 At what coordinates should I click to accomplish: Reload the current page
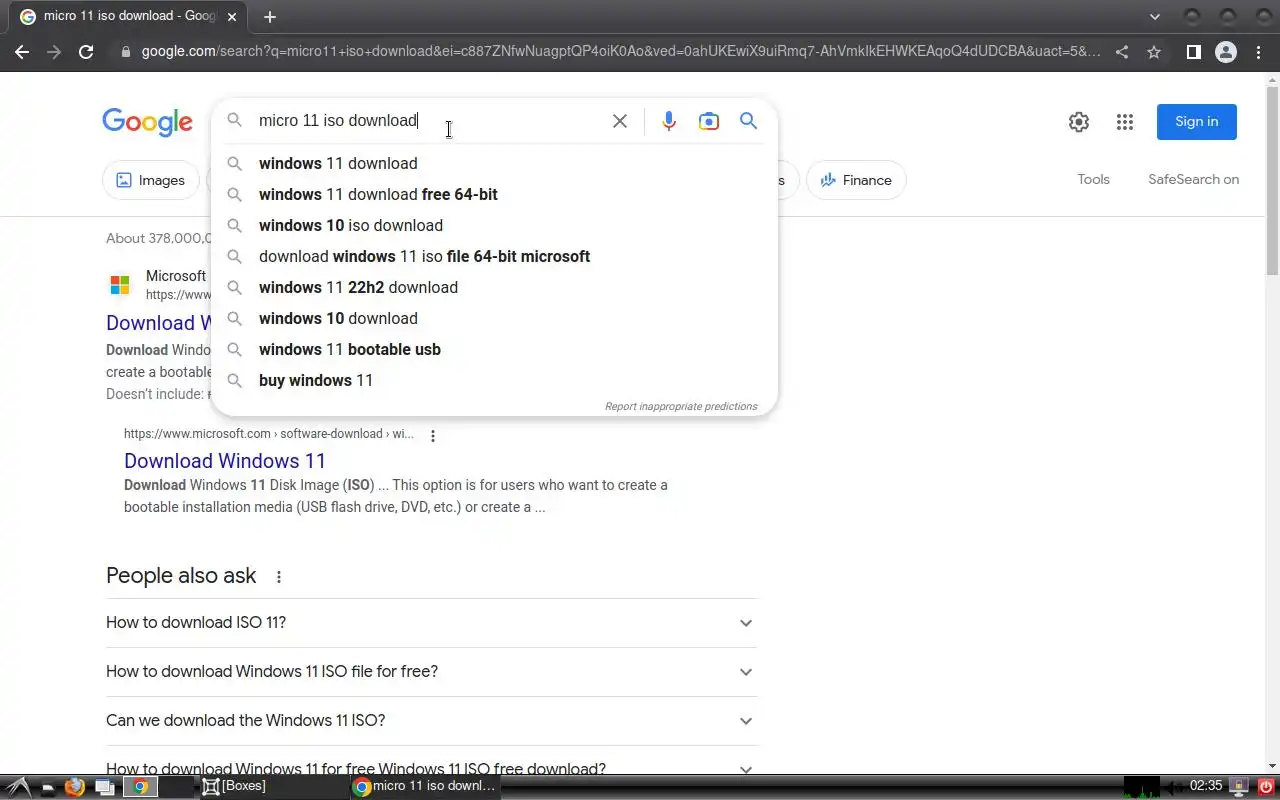tap(86, 52)
